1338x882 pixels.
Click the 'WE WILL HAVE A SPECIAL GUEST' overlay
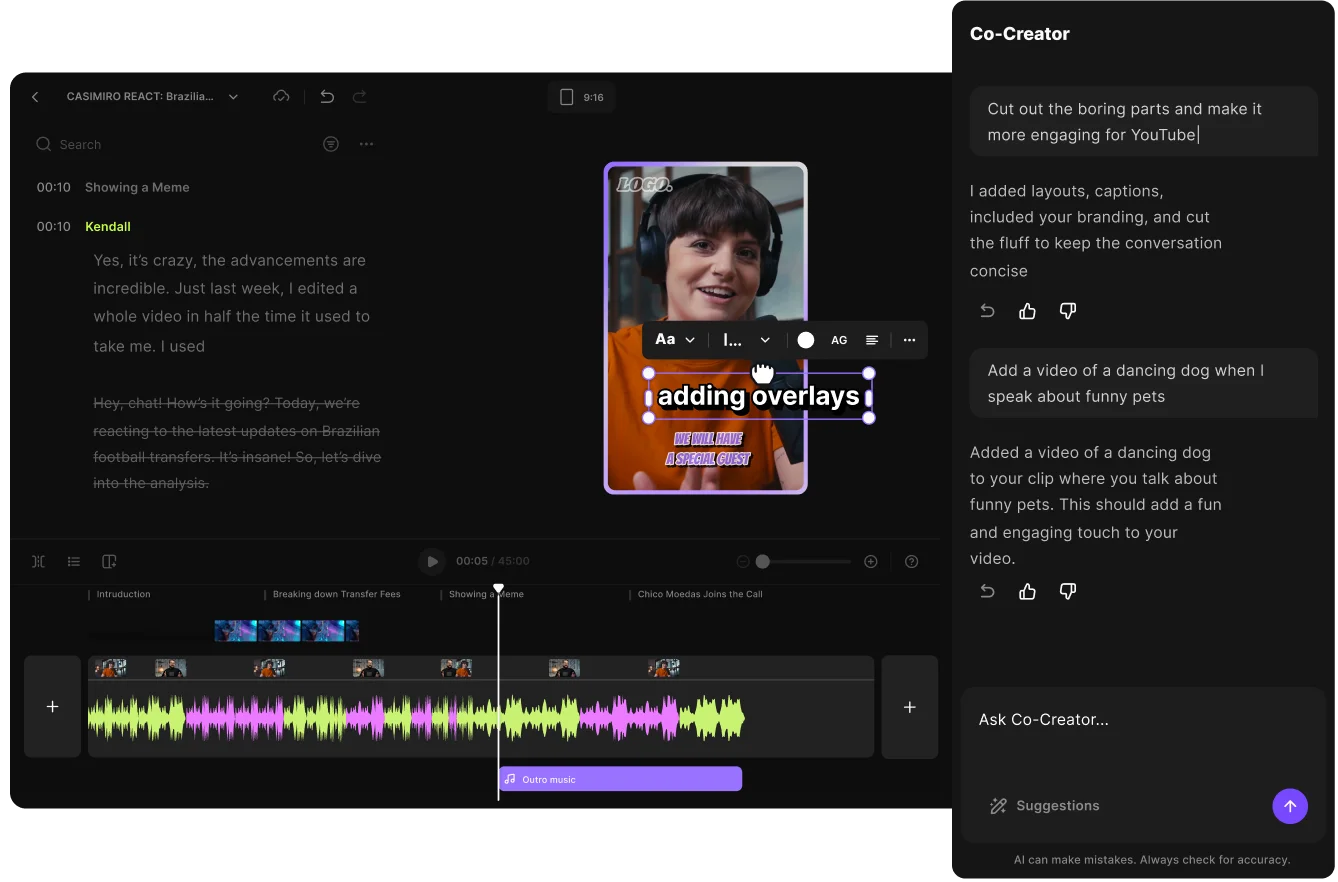coord(708,449)
